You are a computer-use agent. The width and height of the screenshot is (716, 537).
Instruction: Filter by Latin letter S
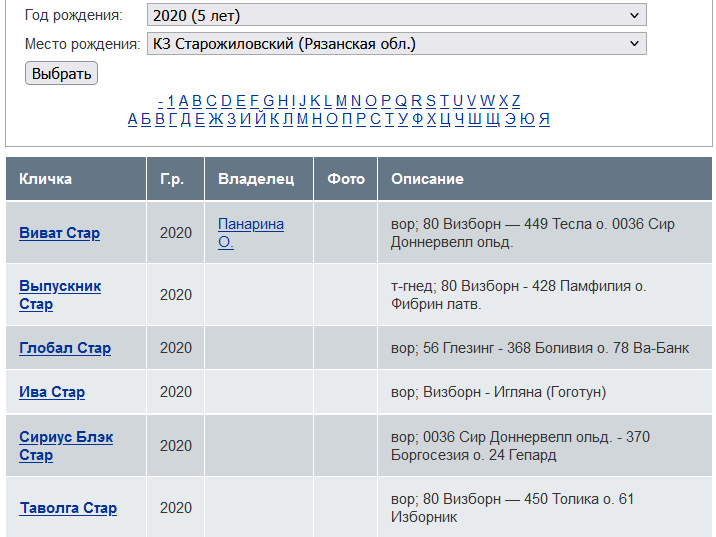[431, 100]
